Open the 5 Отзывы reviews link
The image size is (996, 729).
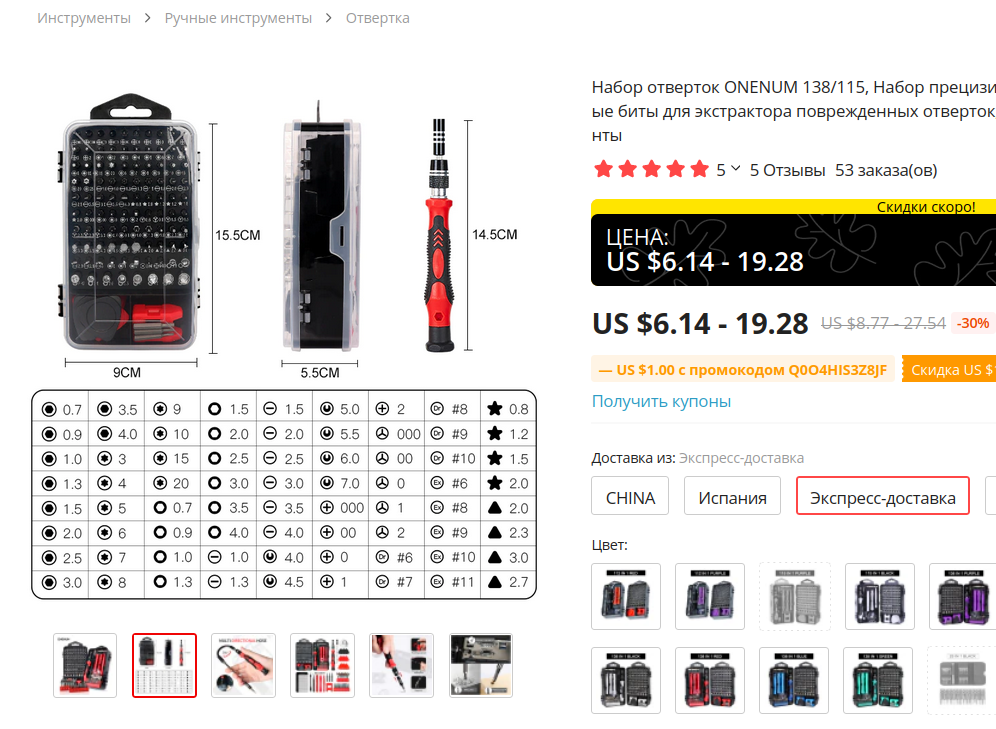787,170
